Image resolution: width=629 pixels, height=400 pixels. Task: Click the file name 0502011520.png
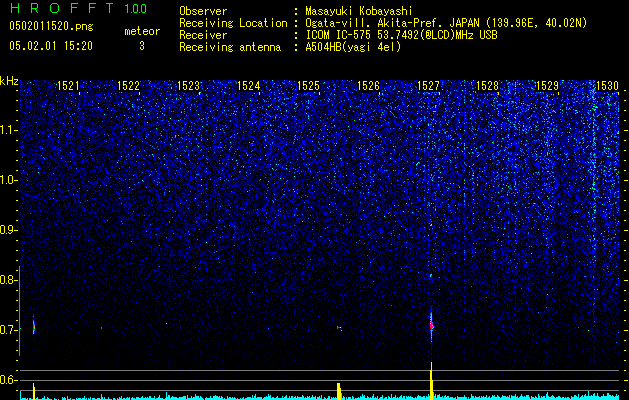click(51, 26)
